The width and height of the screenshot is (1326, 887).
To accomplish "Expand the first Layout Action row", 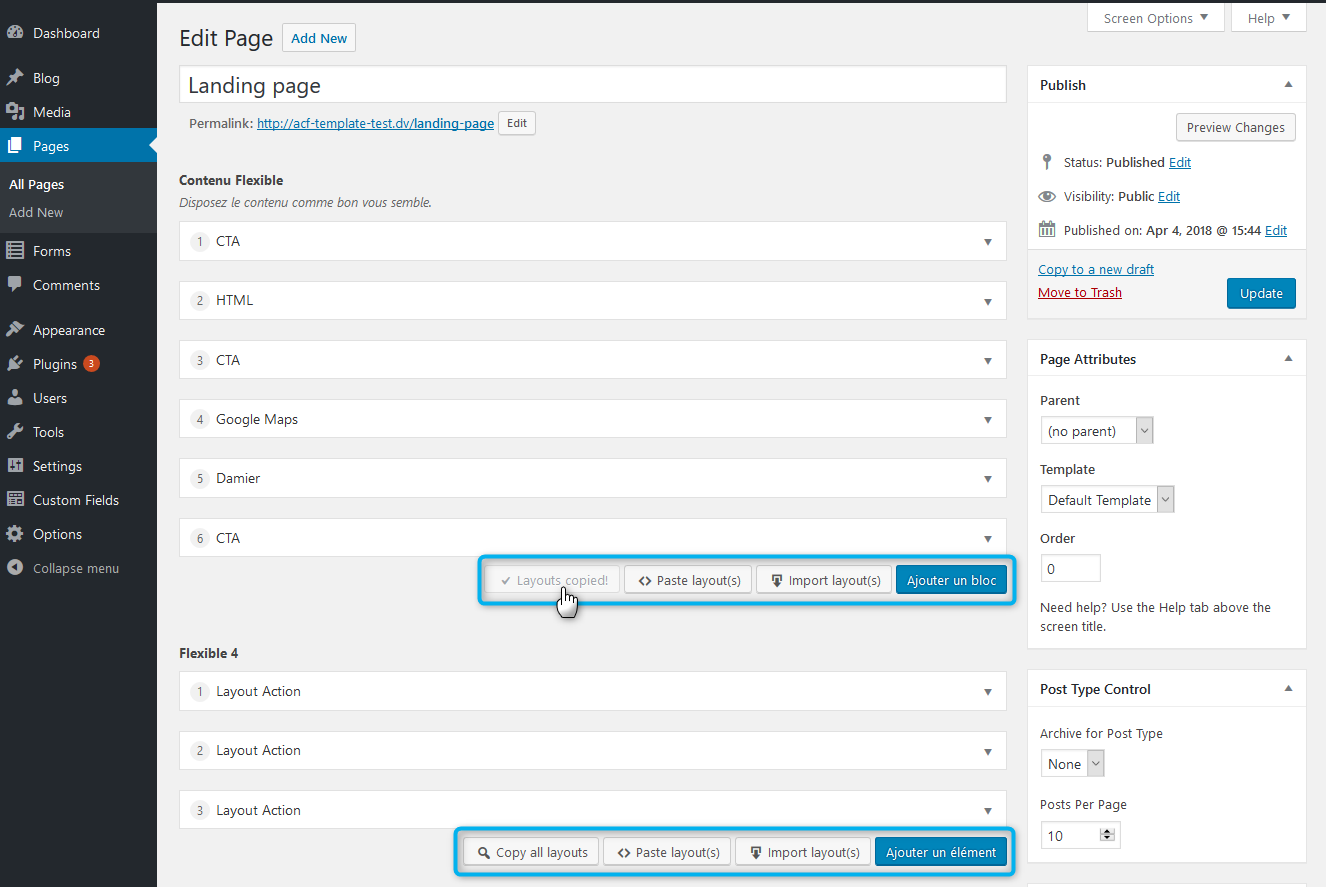I will click(x=988, y=692).
